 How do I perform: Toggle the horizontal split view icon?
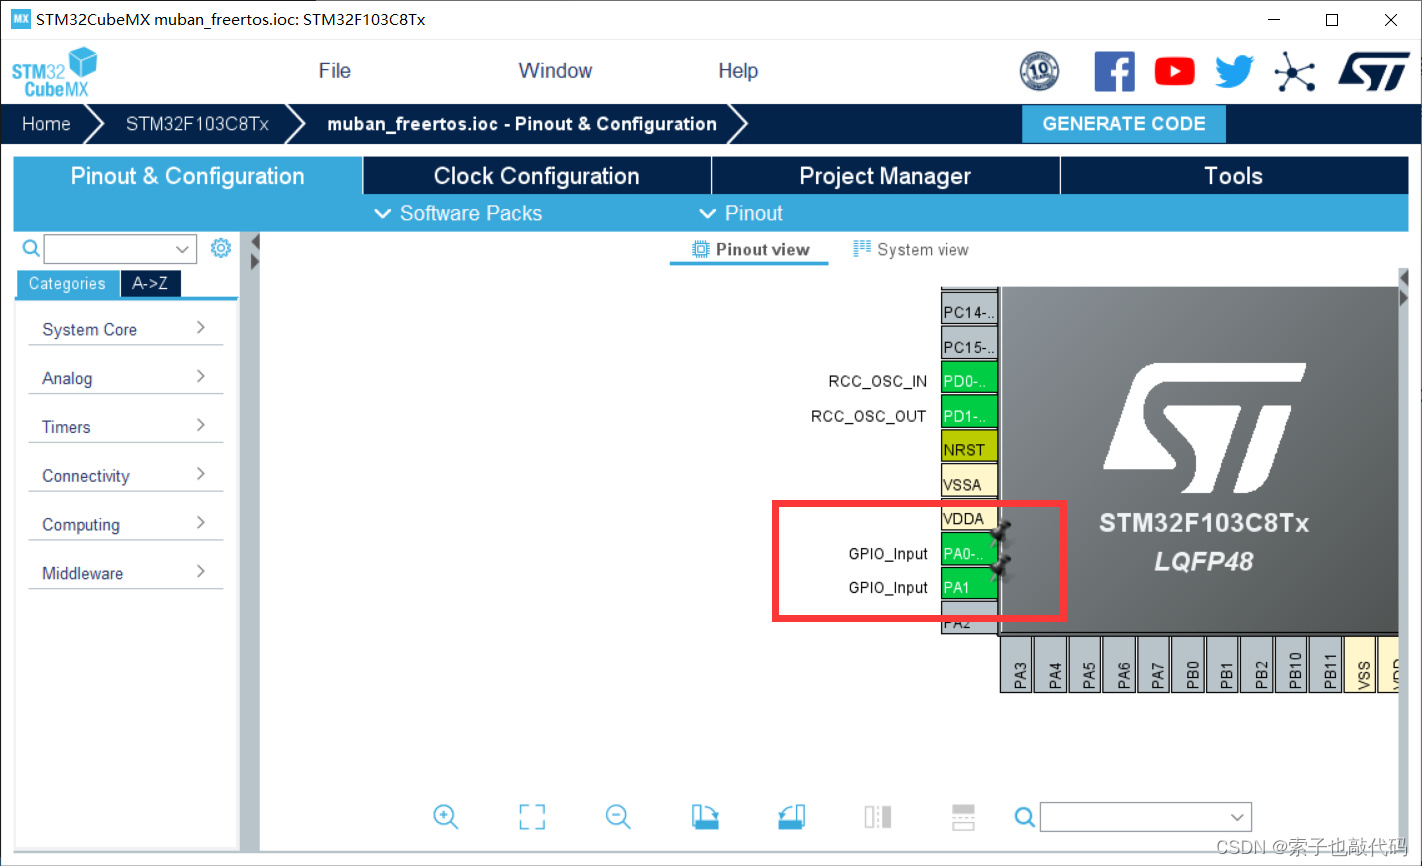(x=963, y=817)
